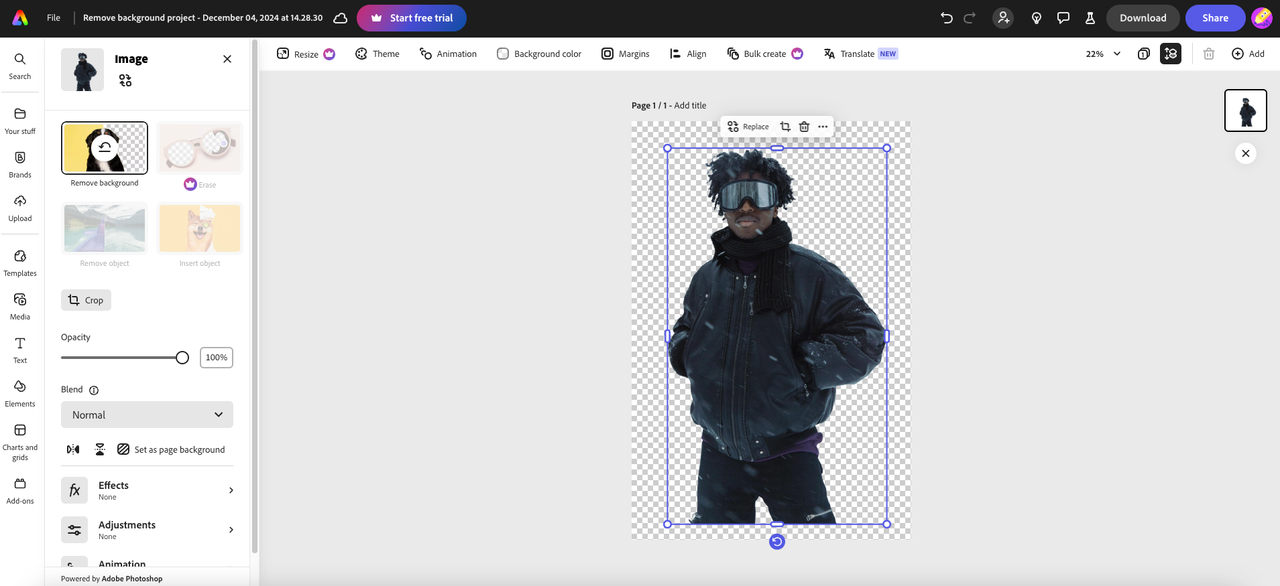Delete image via floating toolbar trash
The width and height of the screenshot is (1280, 586).
coord(804,127)
